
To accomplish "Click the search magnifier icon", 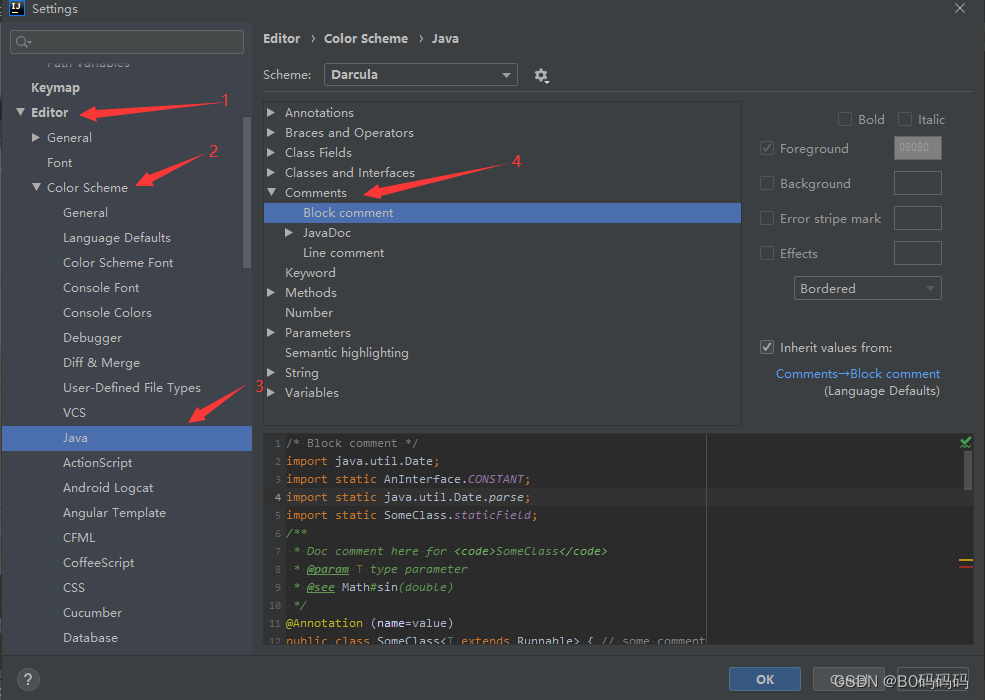I will (23, 42).
